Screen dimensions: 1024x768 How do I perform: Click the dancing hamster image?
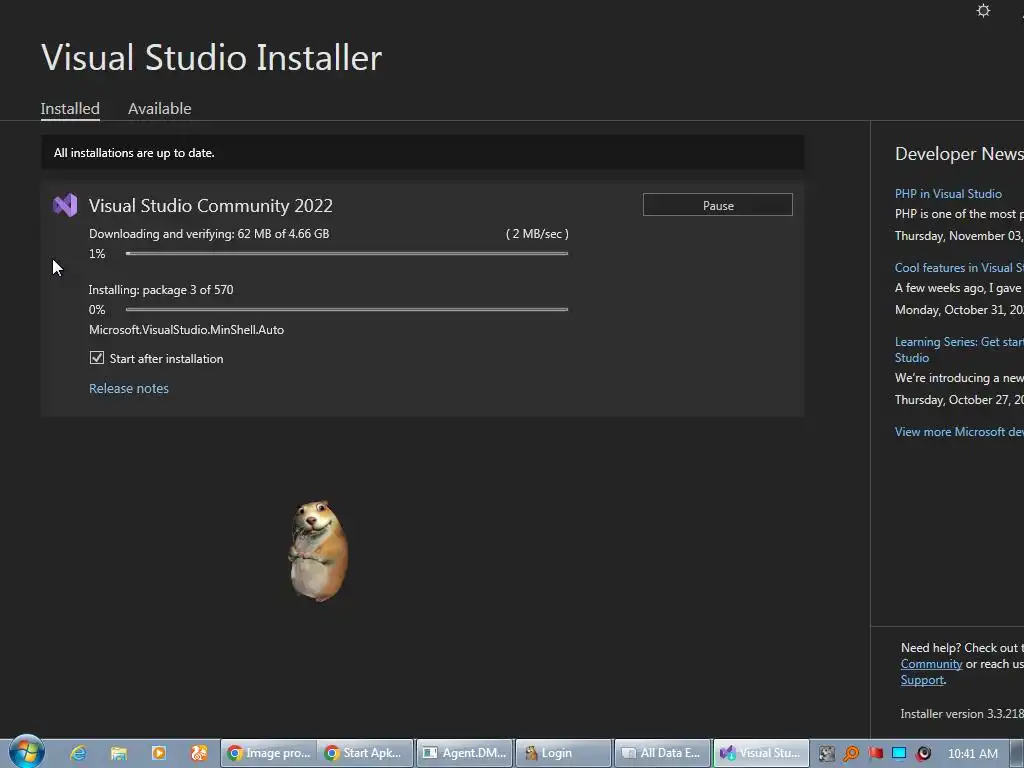pos(318,551)
